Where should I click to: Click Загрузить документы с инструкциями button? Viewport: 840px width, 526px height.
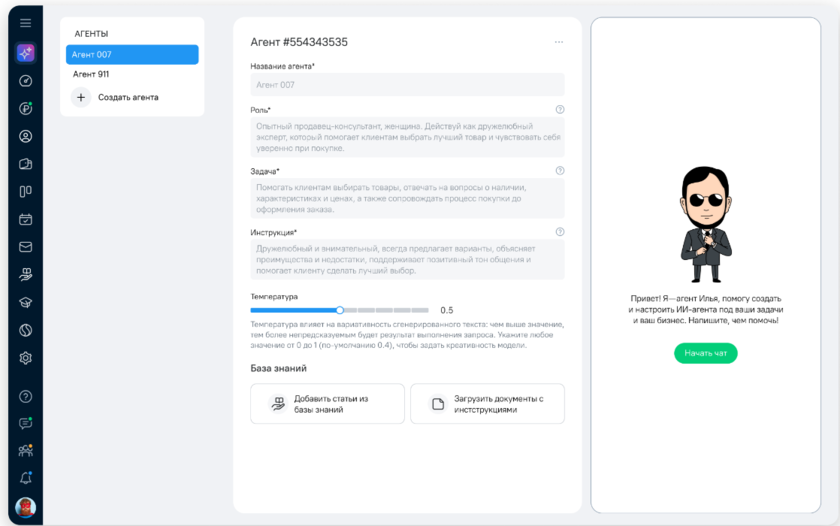tap(487, 404)
